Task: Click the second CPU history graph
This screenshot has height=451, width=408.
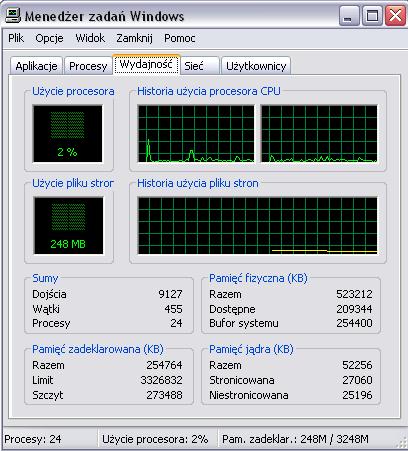Action: click(x=319, y=134)
